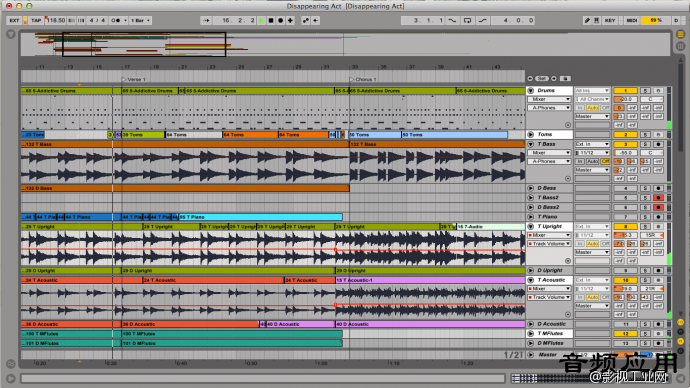Open T Bass 11/12 input channel dropdown
Screen dimensions: 690x388
592,153
